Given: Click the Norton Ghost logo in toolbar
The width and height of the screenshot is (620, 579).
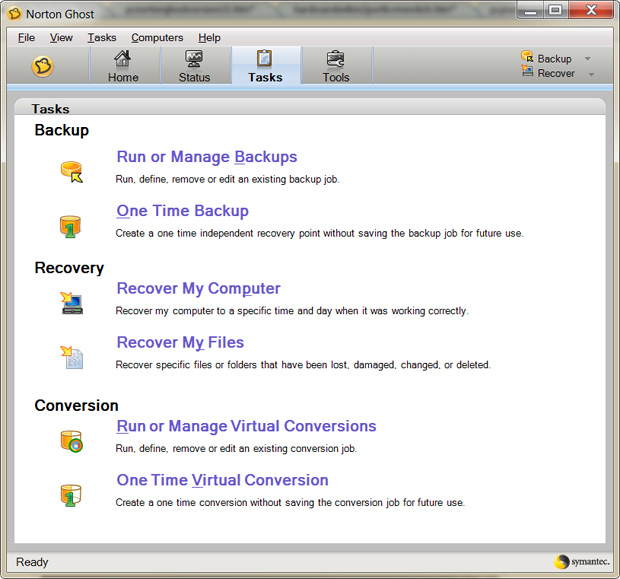Looking at the screenshot, I should [42, 66].
